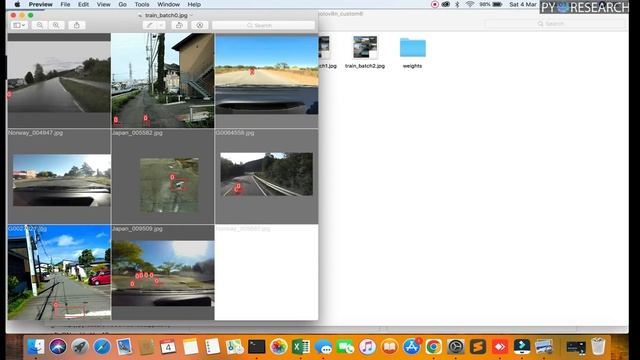Open the Preview application menu
Viewport: 640px width, 360px height.
tap(40, 4)
